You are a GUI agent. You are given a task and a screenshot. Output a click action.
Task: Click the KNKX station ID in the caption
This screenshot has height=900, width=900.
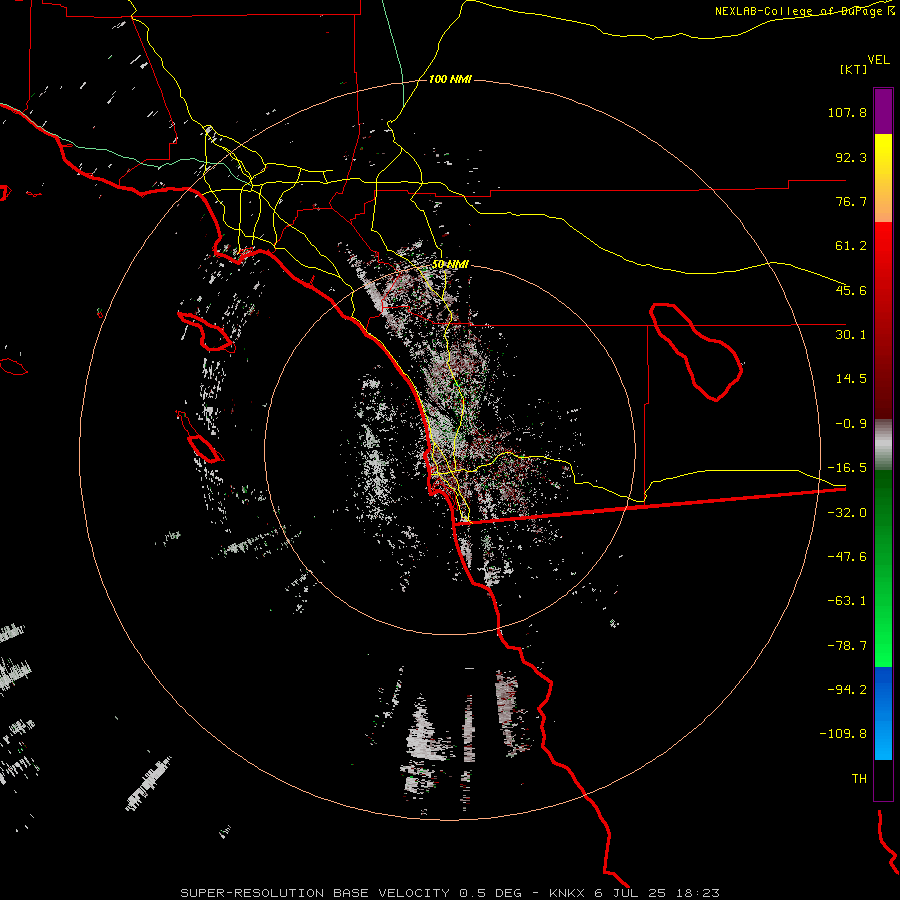coord(567,893)
